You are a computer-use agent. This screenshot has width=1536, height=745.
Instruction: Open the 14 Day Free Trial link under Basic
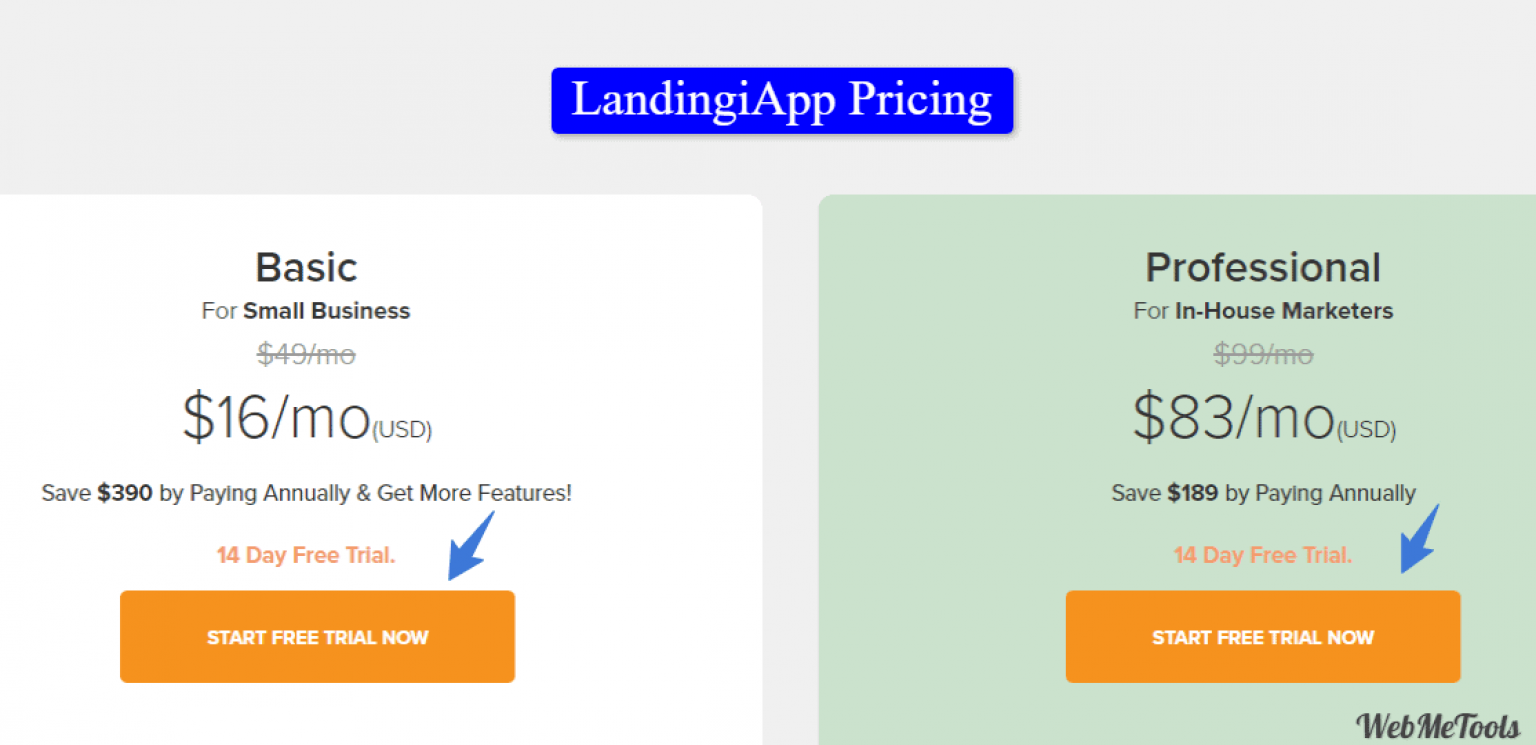[306, 554]
